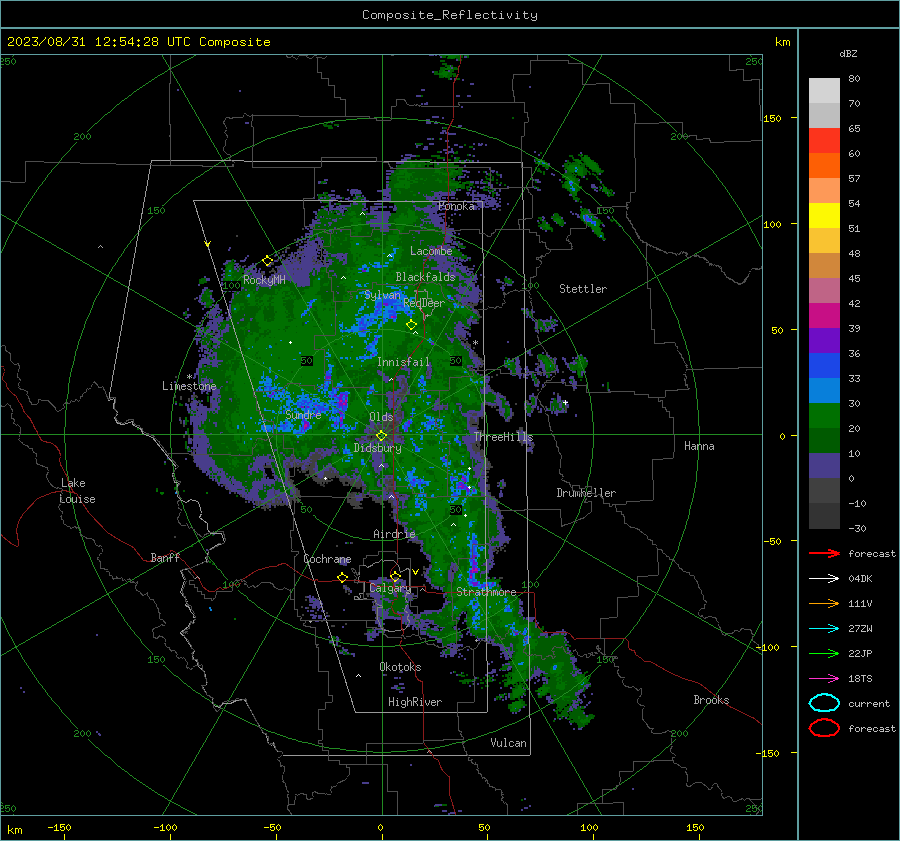Select the 51 dBZ yellow swatch
This screenshot has height=841, width=900.
[824, 216]
